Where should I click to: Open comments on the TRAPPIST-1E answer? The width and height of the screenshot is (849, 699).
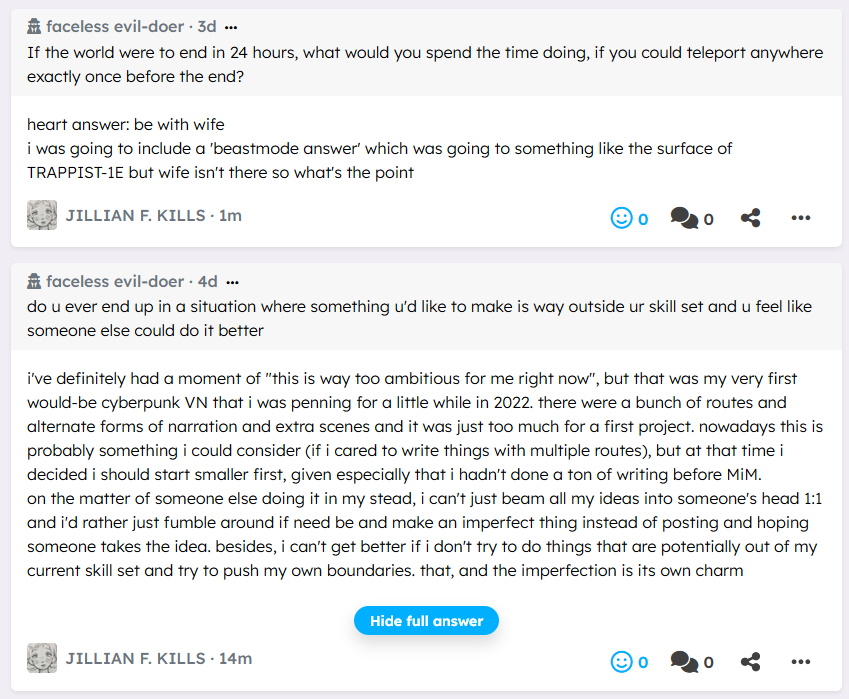(684, 217)
